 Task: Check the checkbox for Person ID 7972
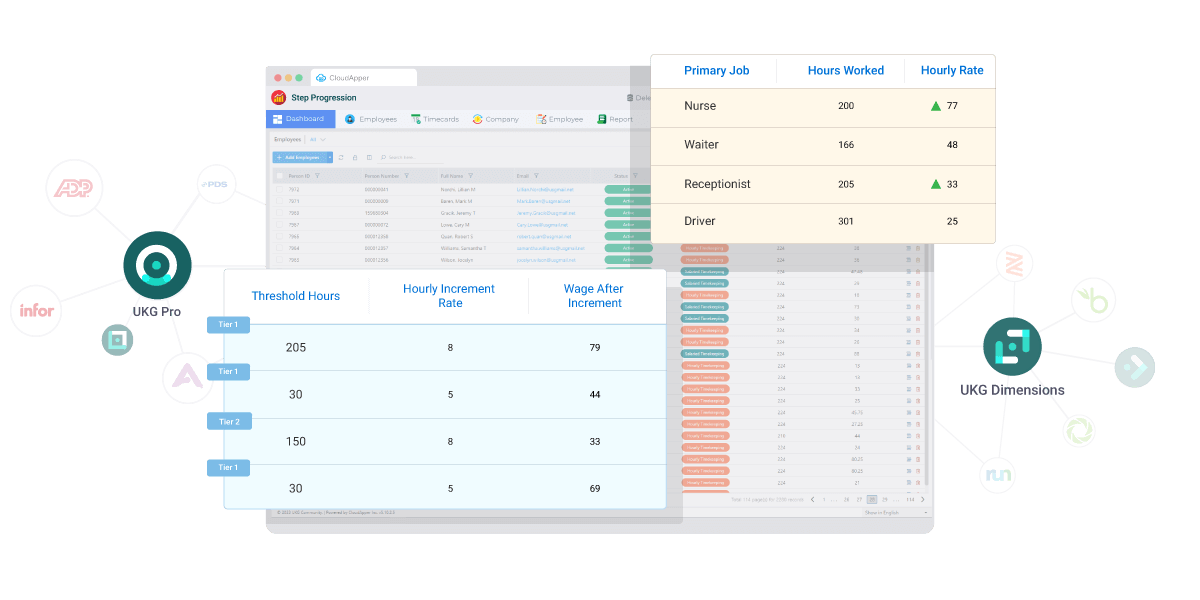point(279,188)
